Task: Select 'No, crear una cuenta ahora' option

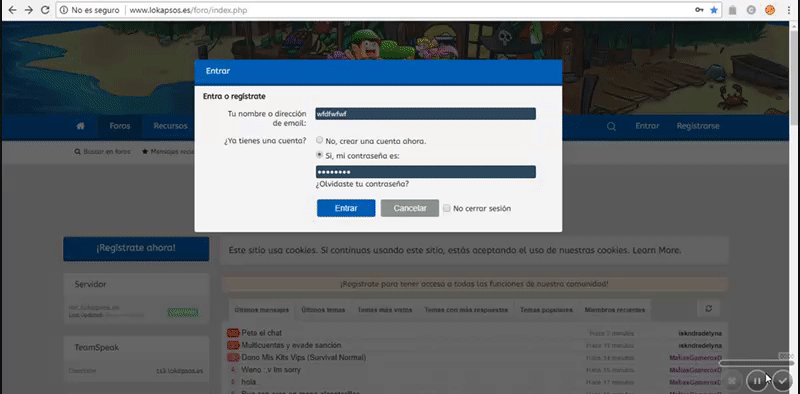Action: tap(319, 140)
